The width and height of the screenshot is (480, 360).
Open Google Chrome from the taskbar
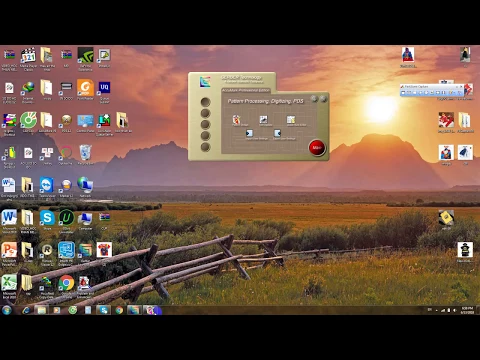(119, 310)
